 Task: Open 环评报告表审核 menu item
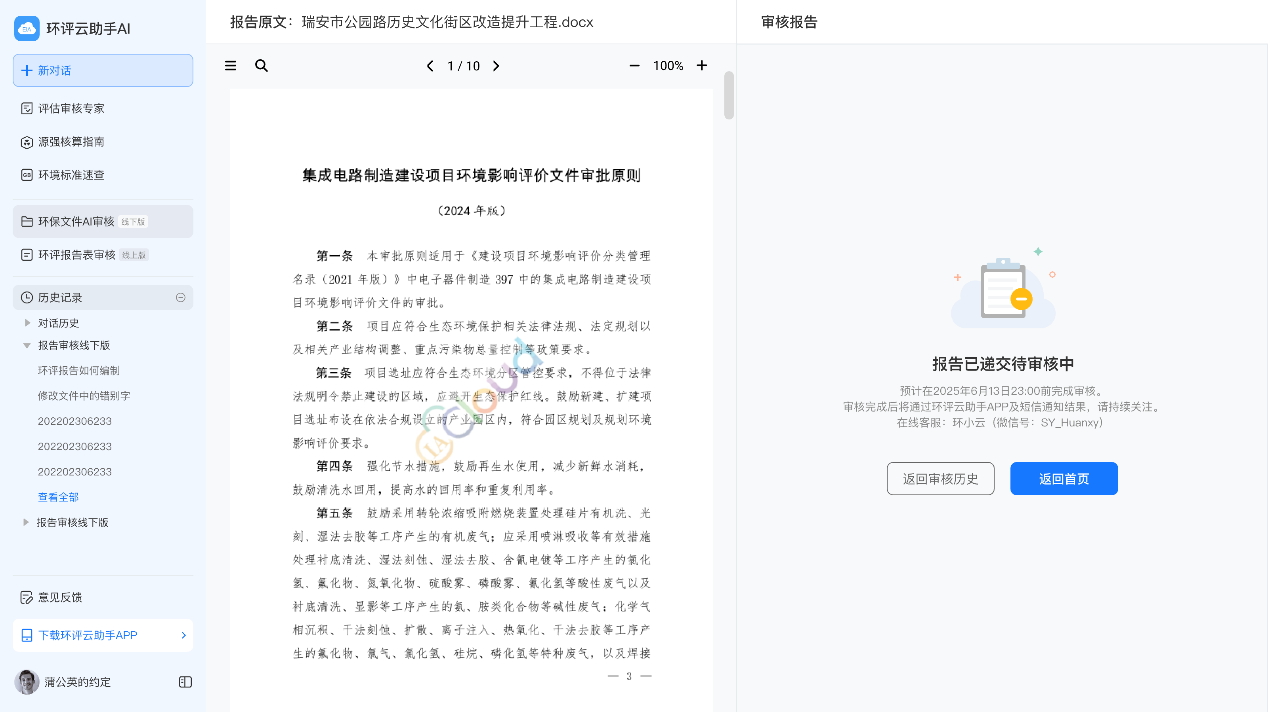(x=103, y=255)
